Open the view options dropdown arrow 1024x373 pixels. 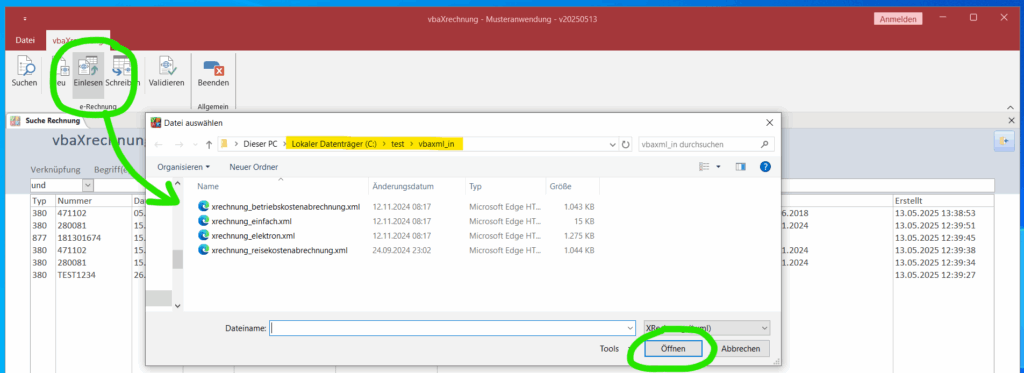718,167
